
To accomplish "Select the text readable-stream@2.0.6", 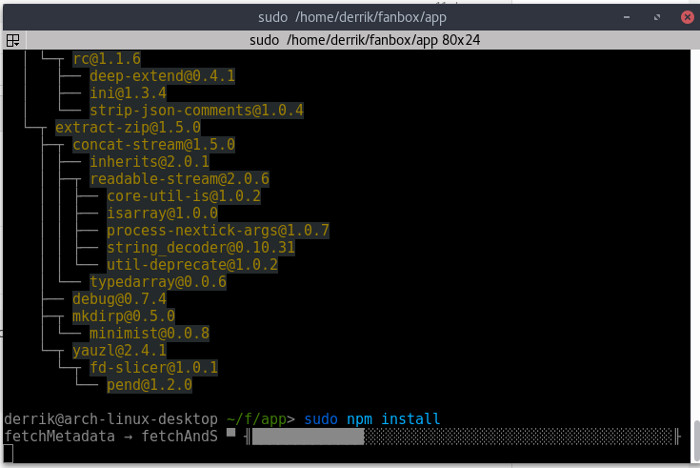I will [179, 179].
